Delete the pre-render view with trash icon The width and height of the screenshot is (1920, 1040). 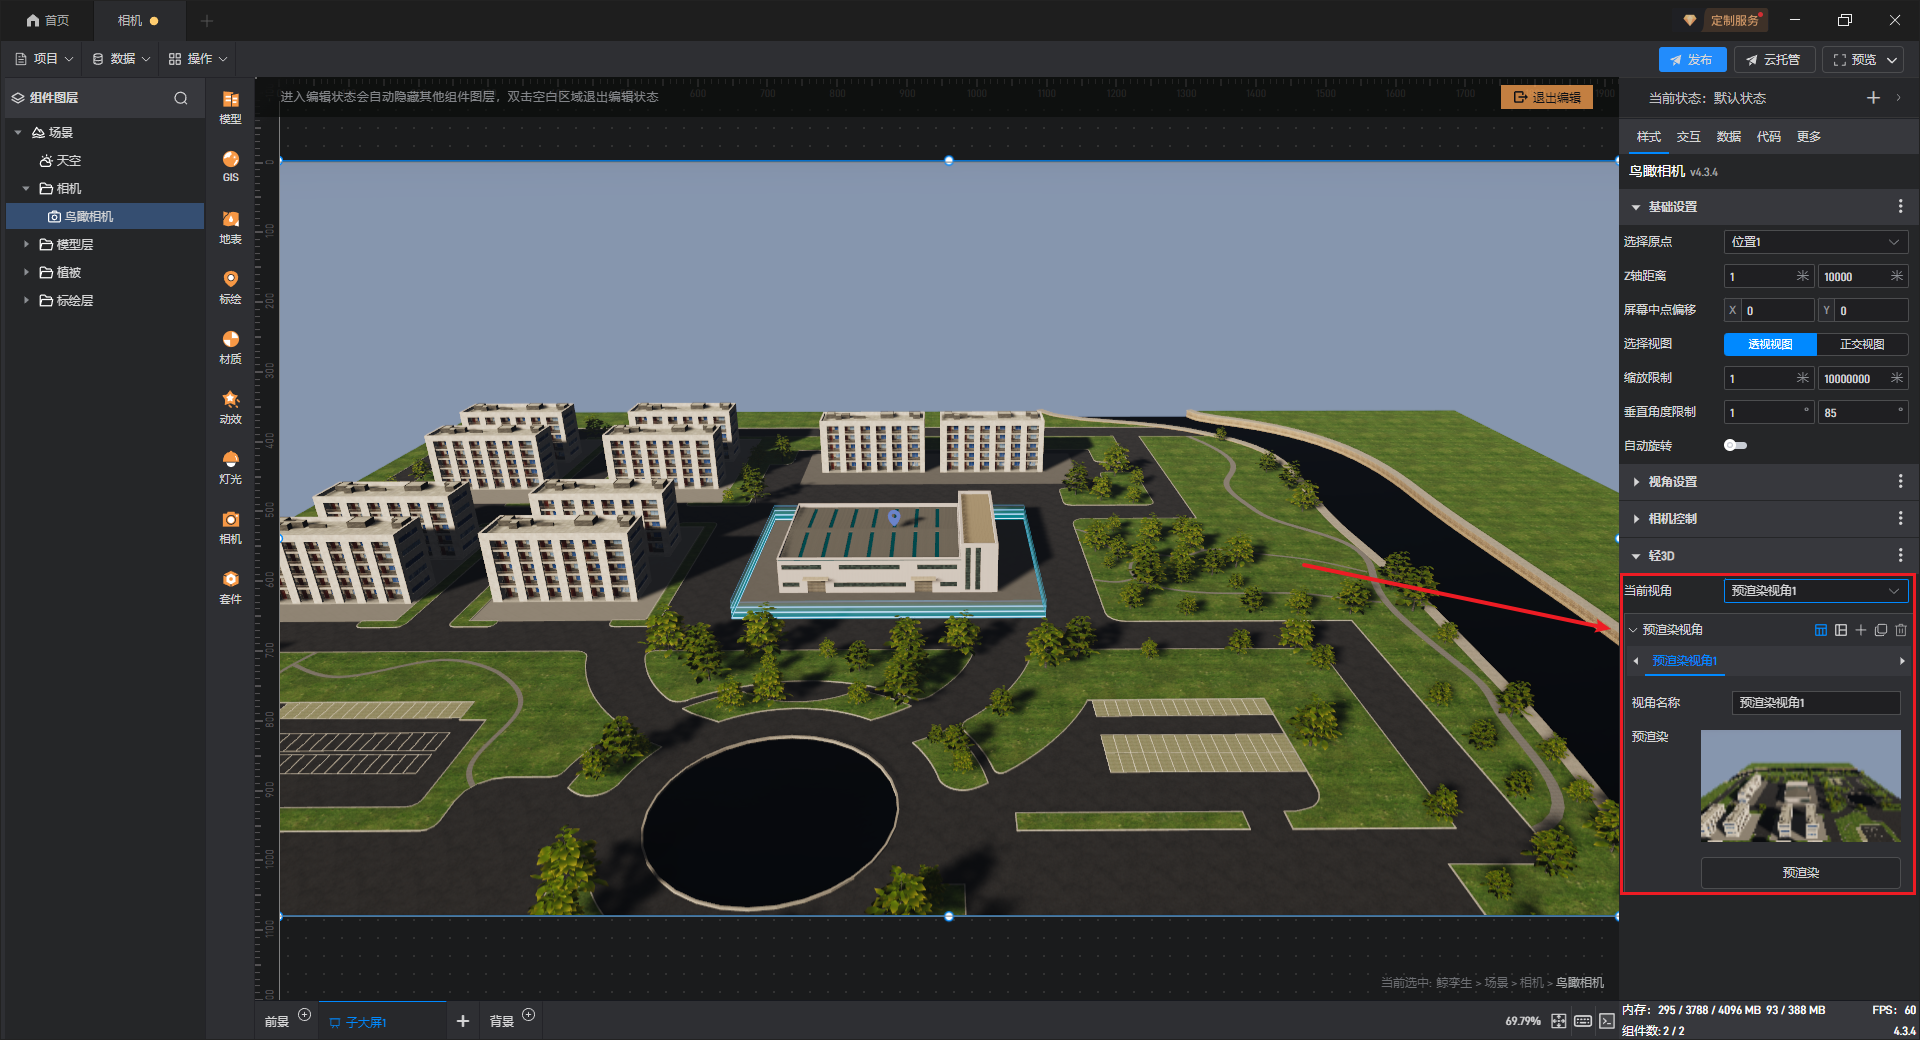click(1900, 630)
